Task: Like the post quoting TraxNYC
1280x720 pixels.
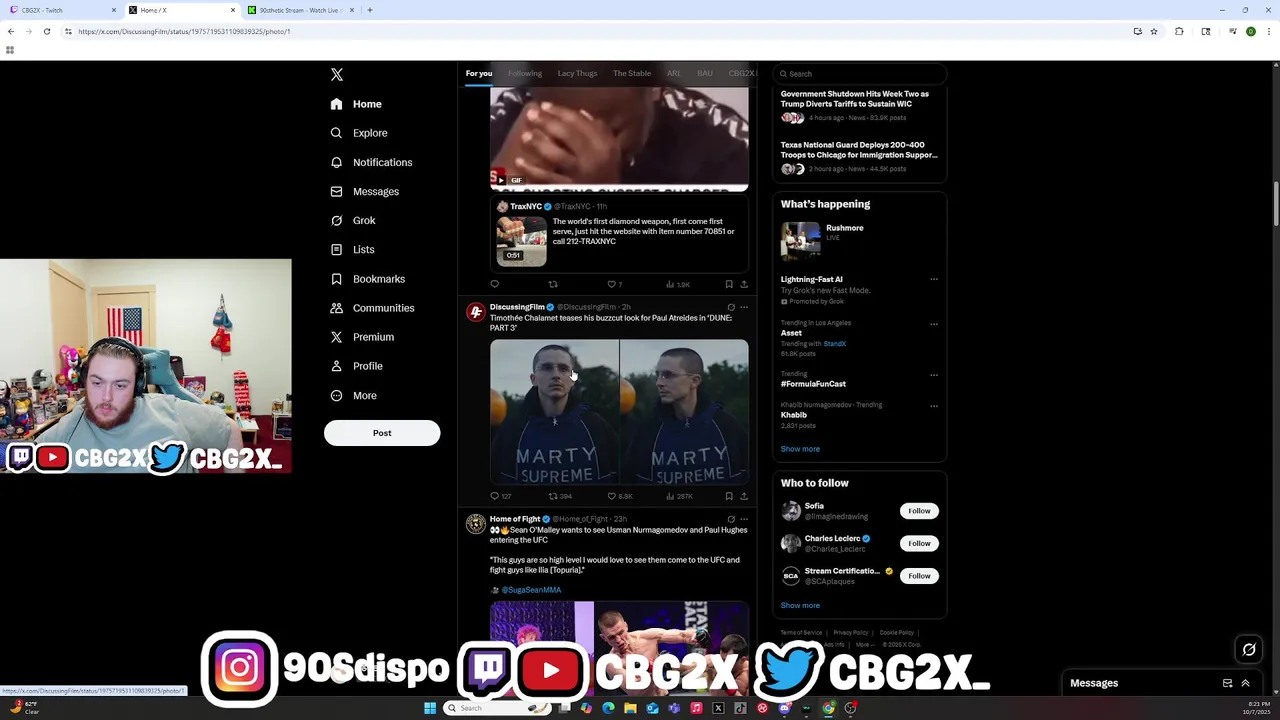Action: (610, 284)
